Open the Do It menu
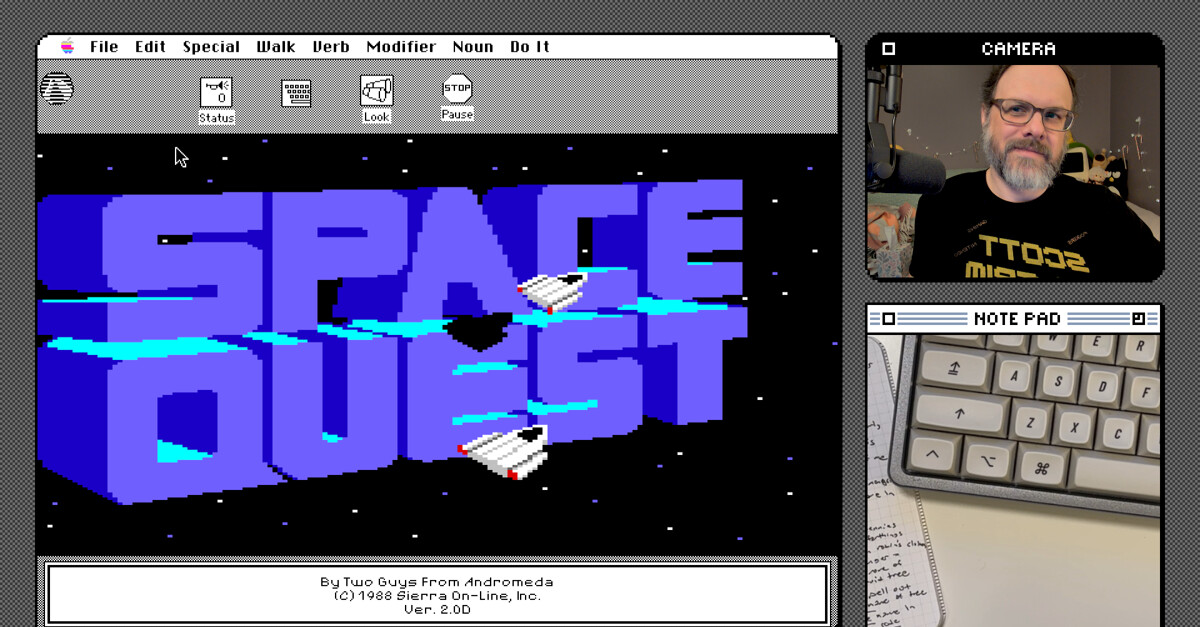This screenshot has width=1200, height=627. 530,47
